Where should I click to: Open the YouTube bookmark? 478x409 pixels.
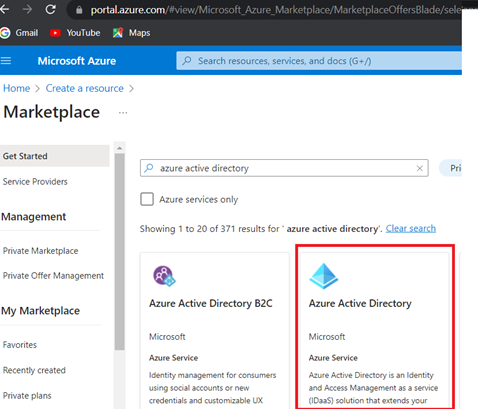pyautogui.click(x=75, y=33)
